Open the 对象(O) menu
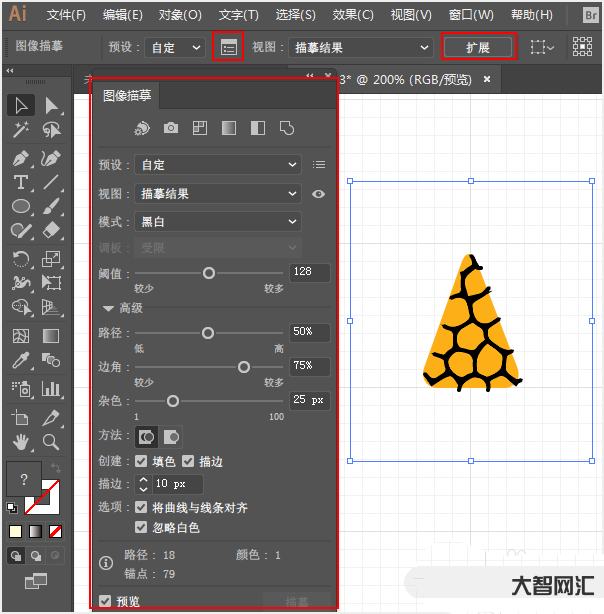 180,15
